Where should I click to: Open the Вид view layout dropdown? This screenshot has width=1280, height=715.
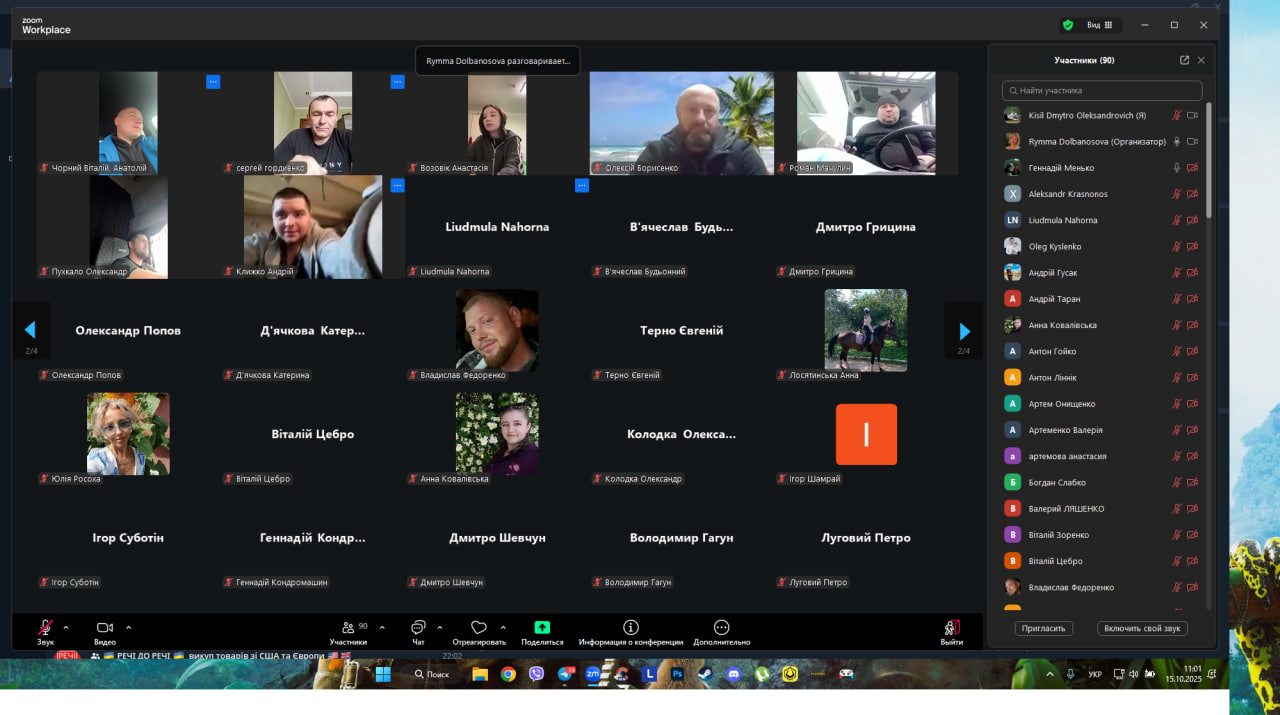coord(1100,25)
